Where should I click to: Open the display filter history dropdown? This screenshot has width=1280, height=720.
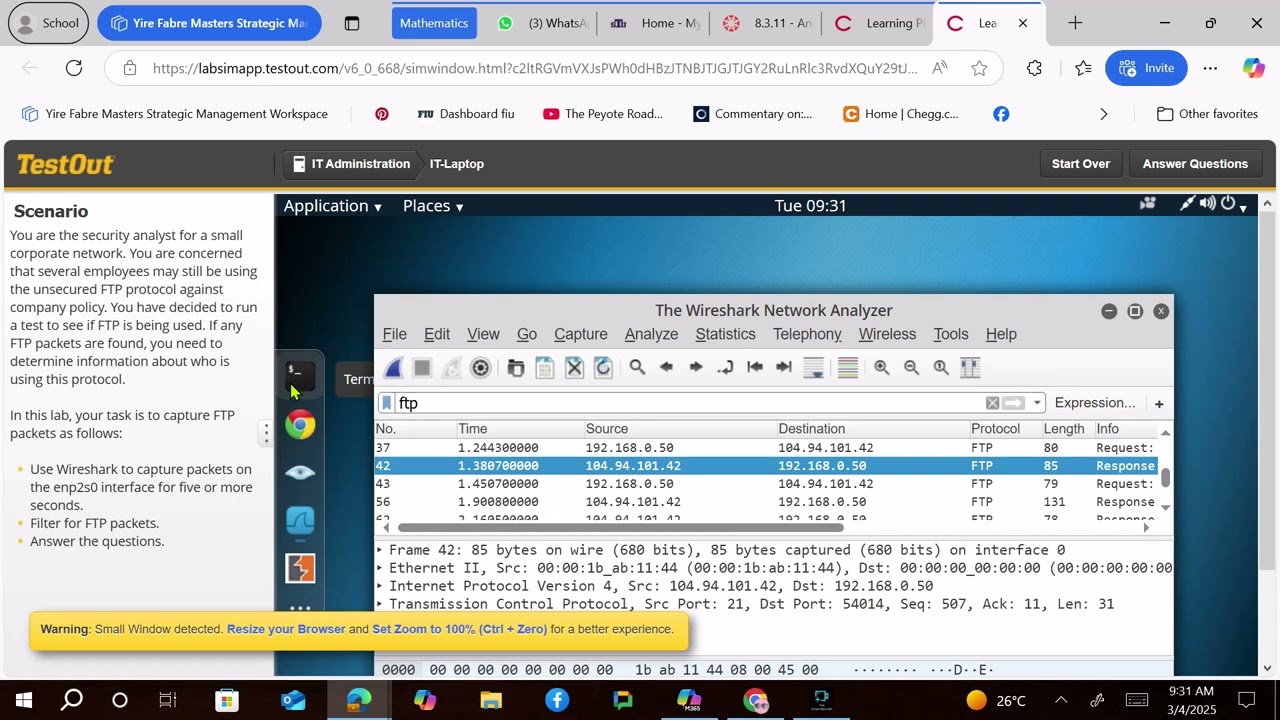click(x=1037, y=403)
